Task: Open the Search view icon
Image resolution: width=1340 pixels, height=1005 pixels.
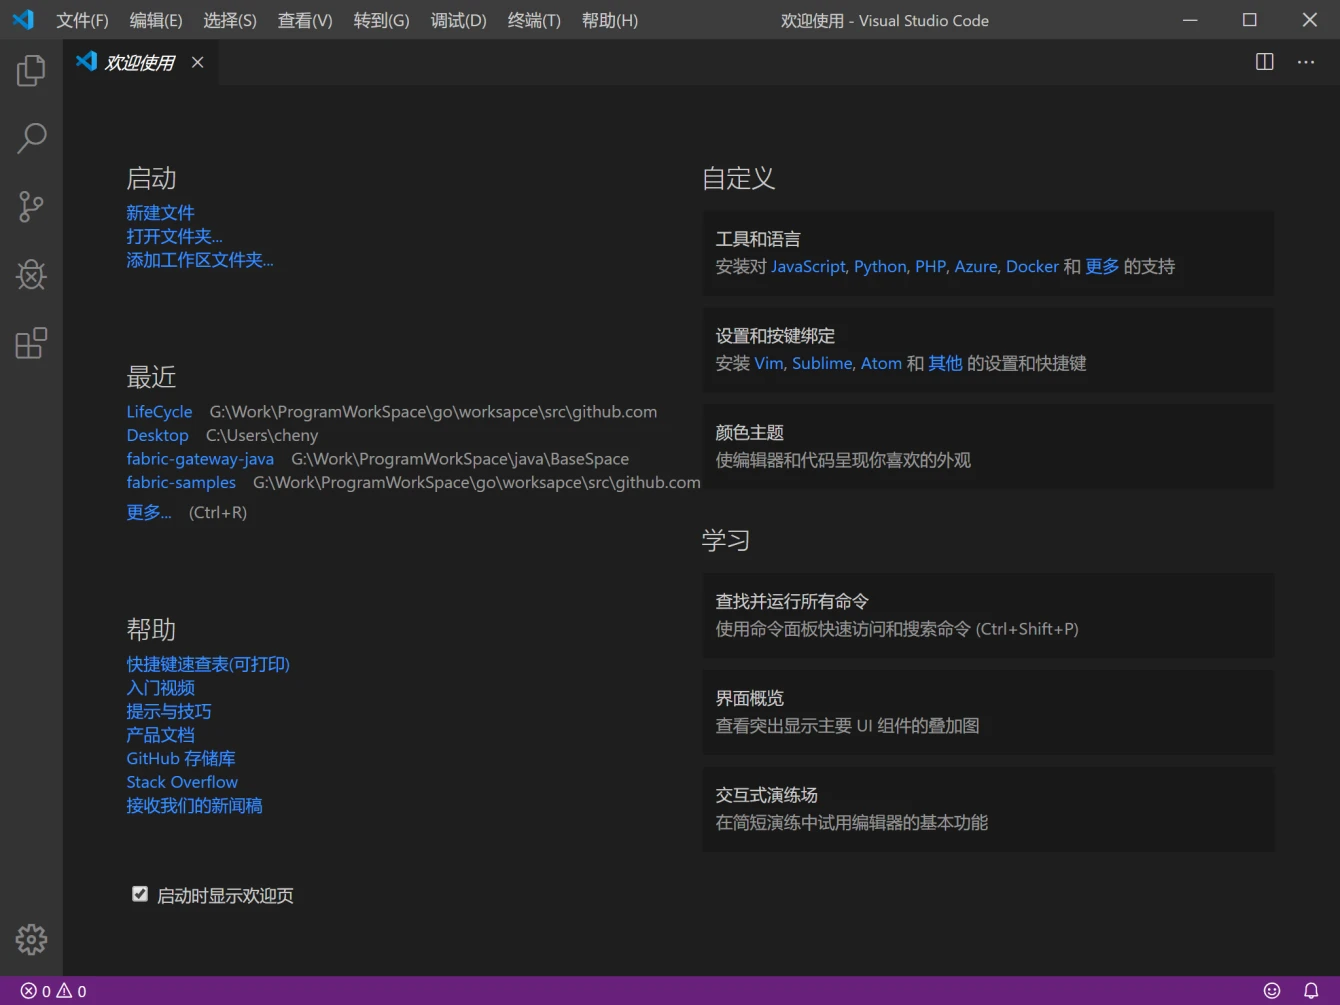Action: [30, 138]
